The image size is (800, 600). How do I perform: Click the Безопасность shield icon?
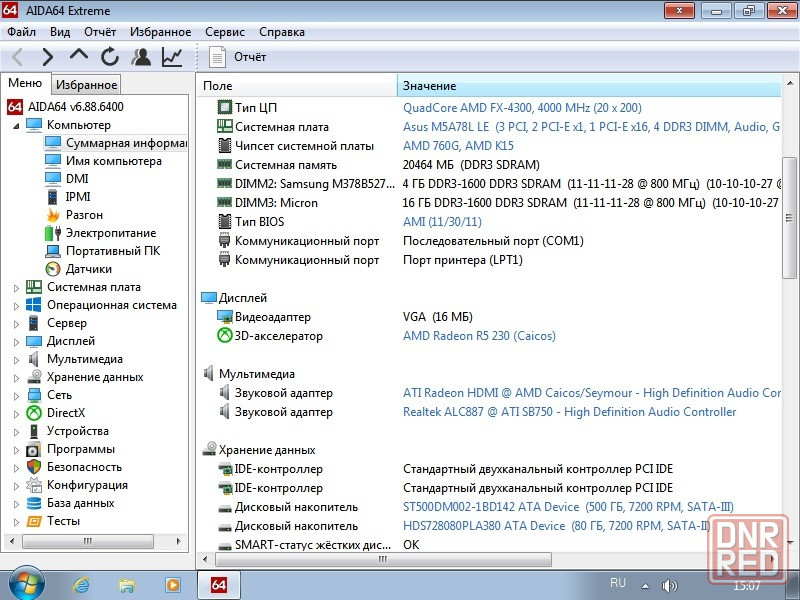(34, 467)
